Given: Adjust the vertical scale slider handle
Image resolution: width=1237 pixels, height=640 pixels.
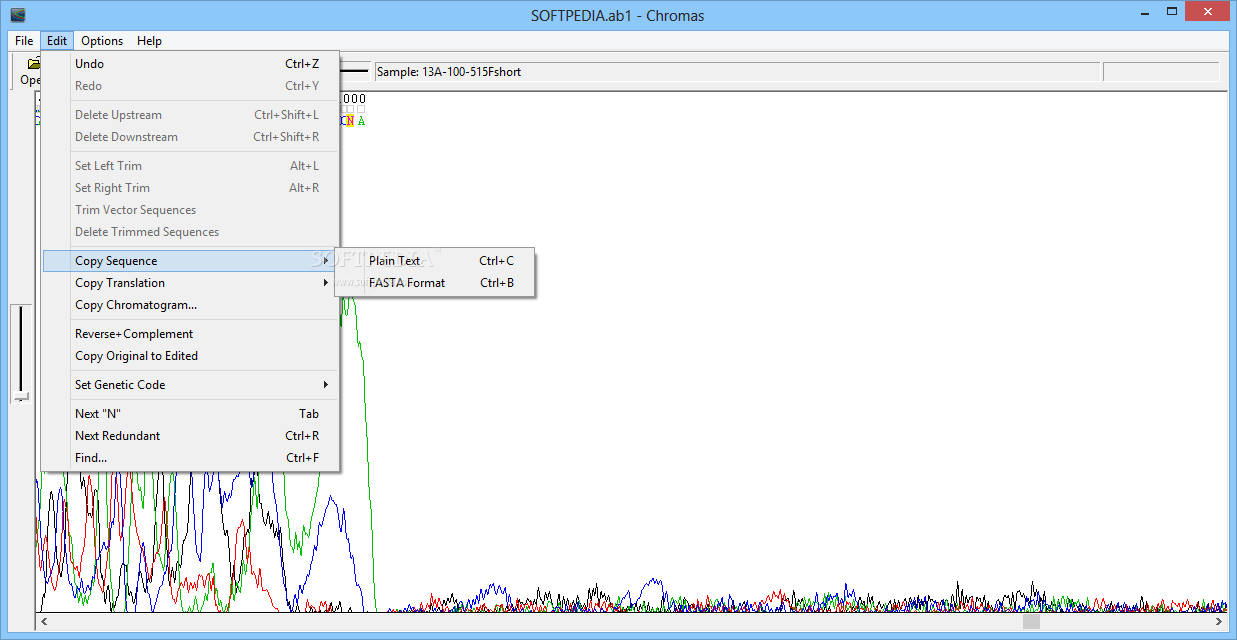Looking at the screenshot, I should tap(20, 396).
